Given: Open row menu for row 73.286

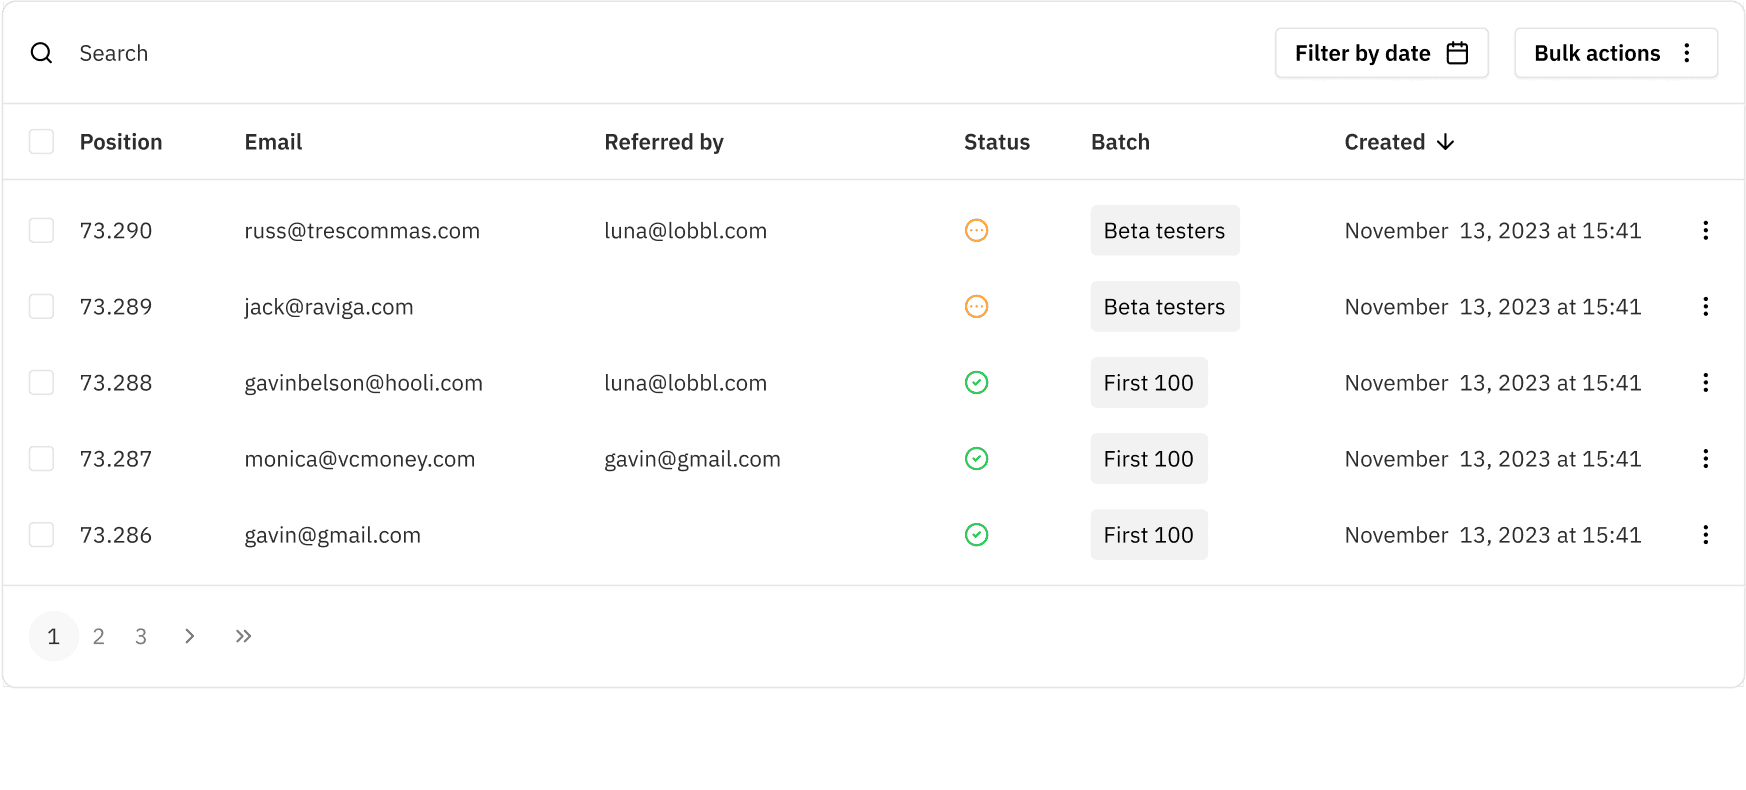Looking at the screenshot, I should point(1705,535).
